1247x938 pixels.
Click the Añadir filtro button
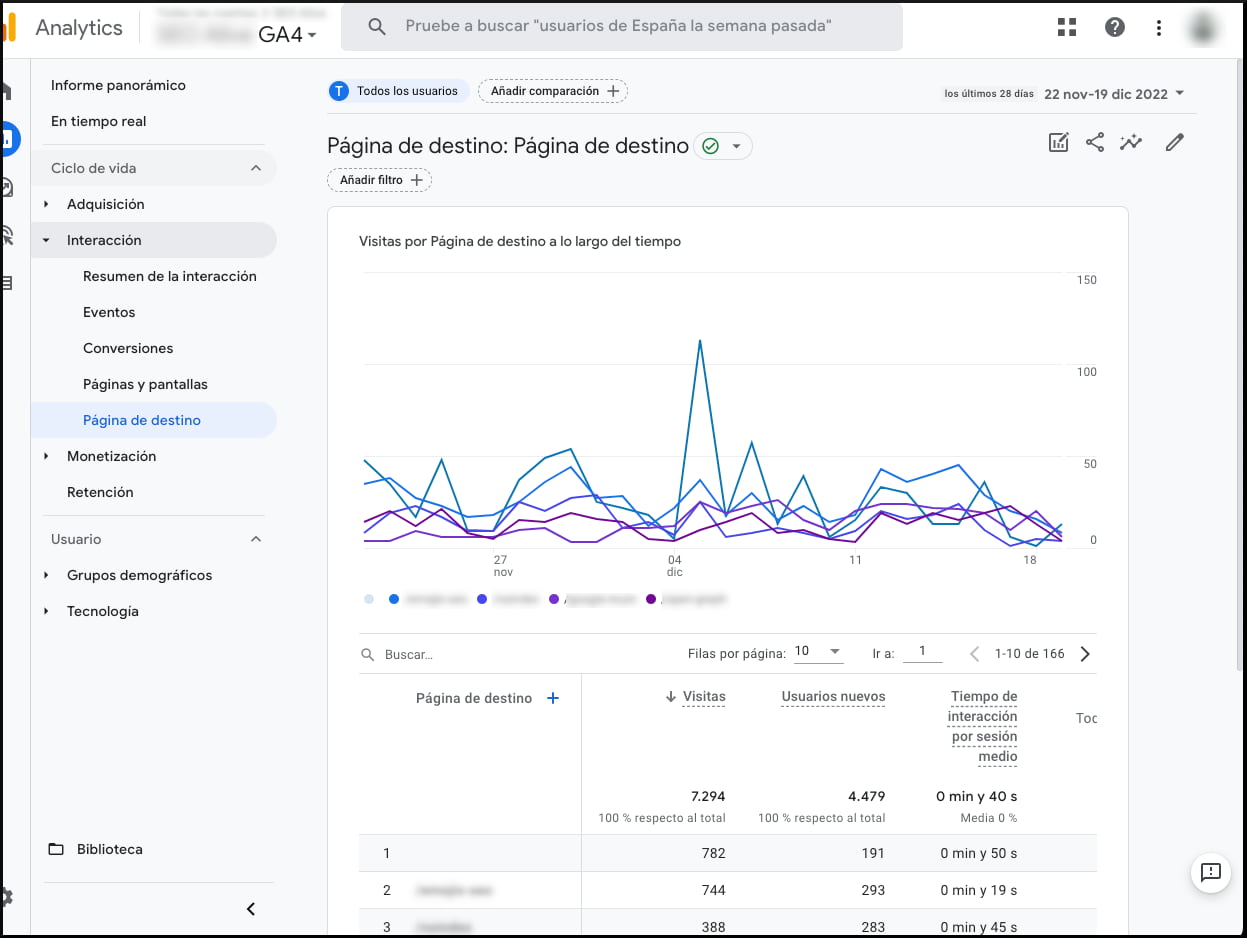click(x=379, y=180)
